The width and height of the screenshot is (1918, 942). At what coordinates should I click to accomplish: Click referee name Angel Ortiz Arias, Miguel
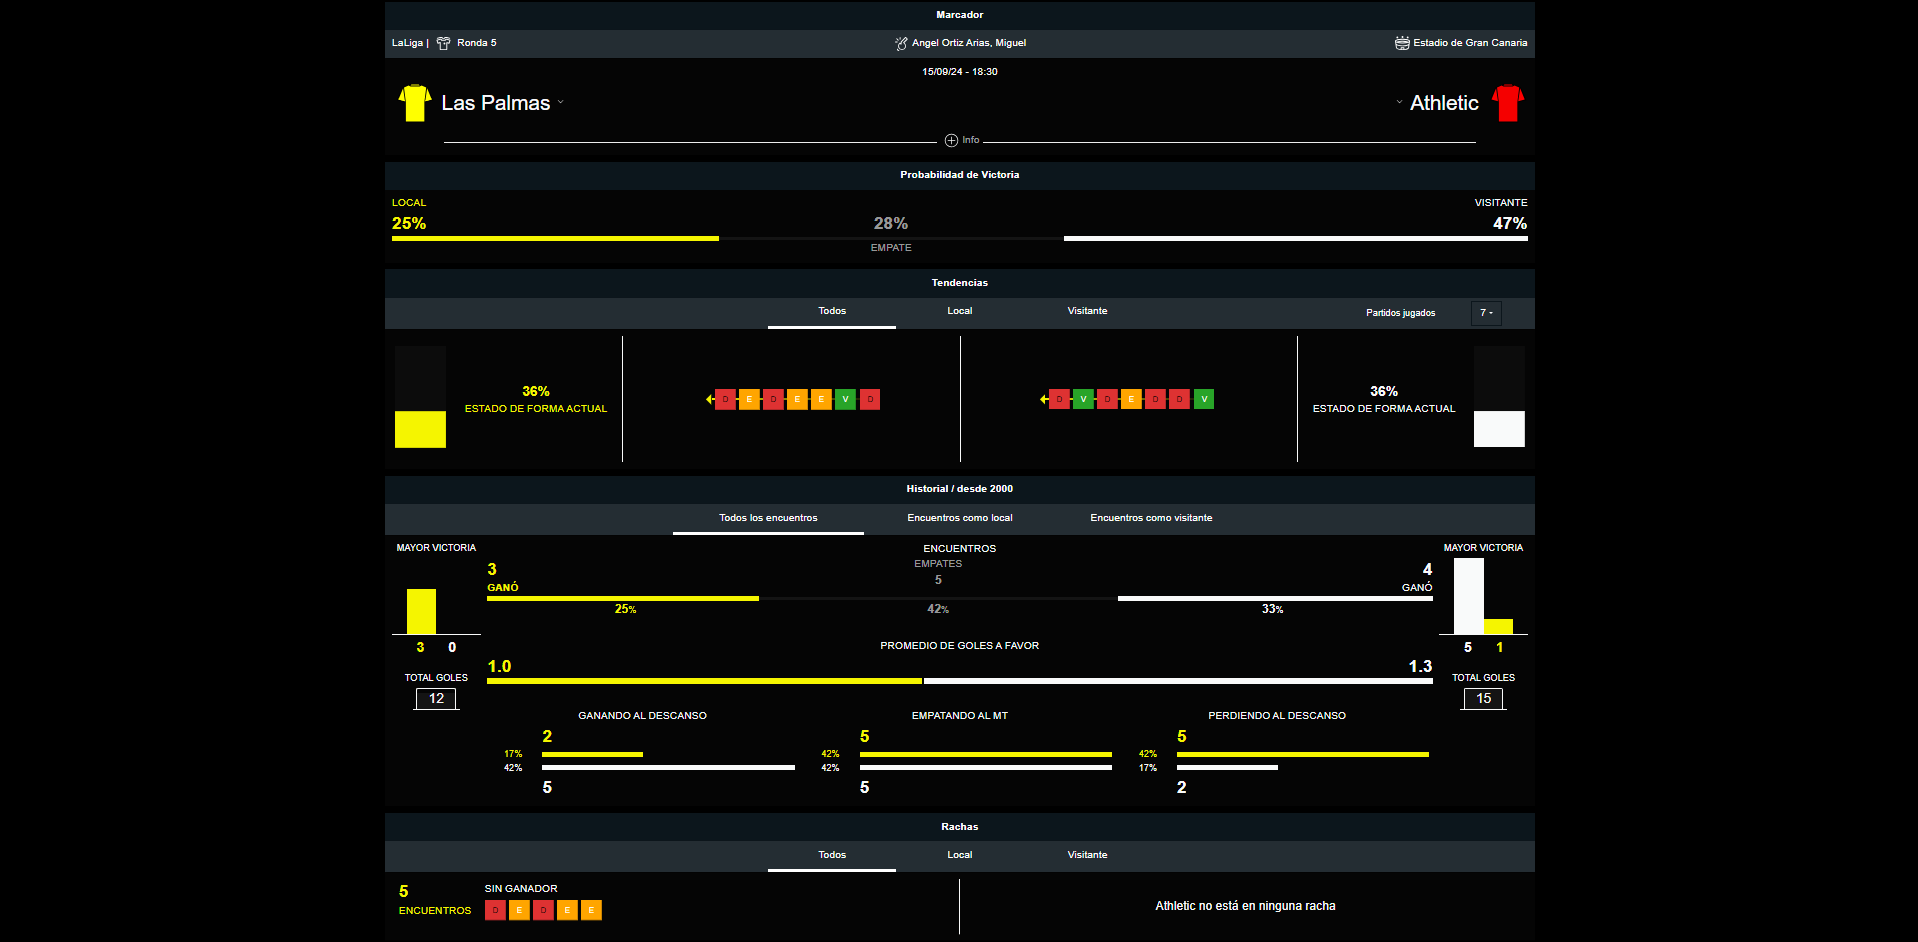coord(969,43)
